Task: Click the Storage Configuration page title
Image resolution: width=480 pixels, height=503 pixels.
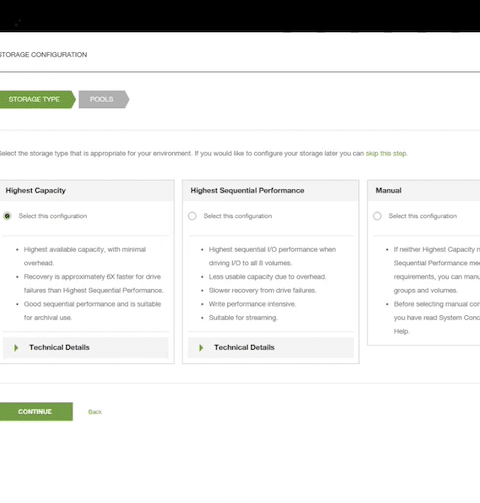Action: [x=43, y=55]
